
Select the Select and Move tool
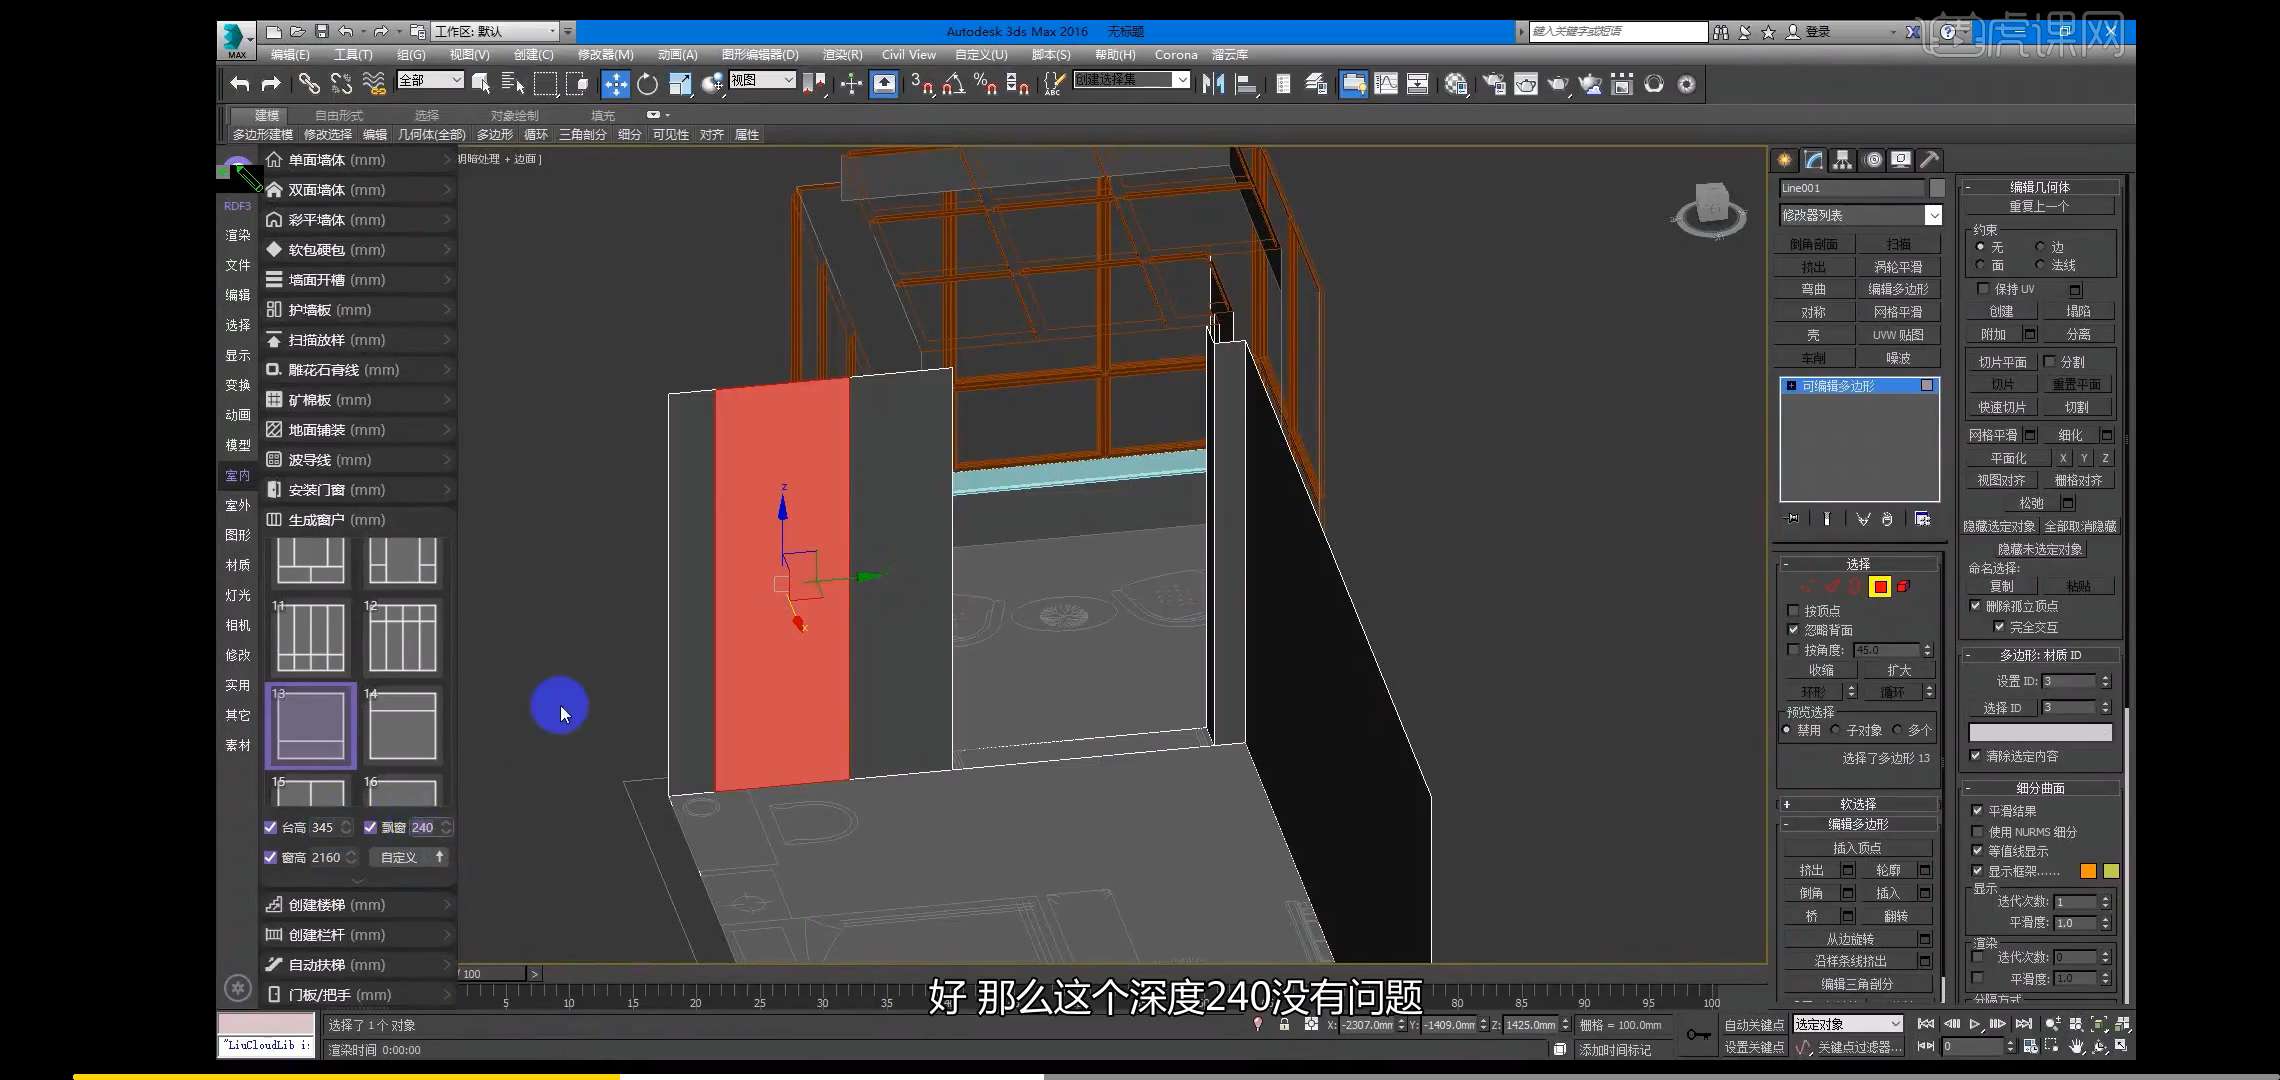617,84
